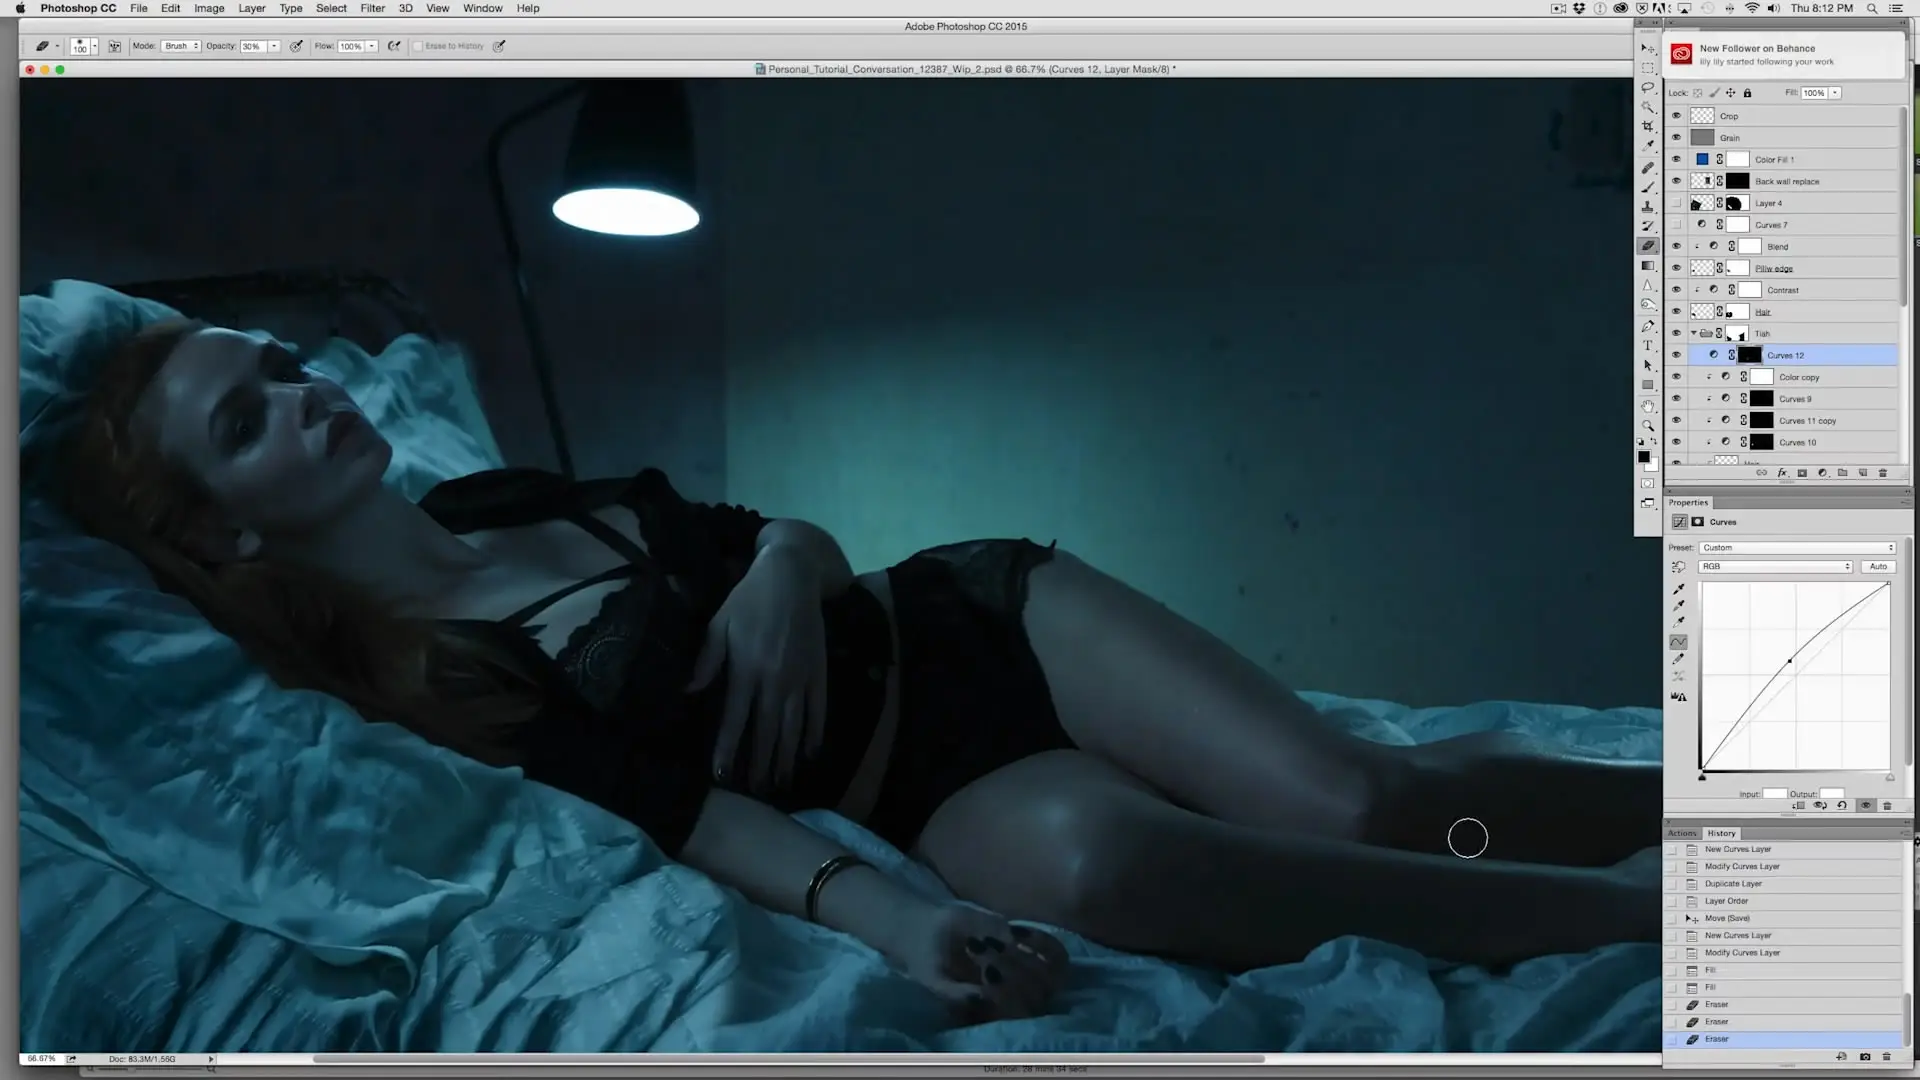Screen dimensions: 1920x1080
Task: Click the black point eyedropper in Curves
Action: pos(1679,589)
